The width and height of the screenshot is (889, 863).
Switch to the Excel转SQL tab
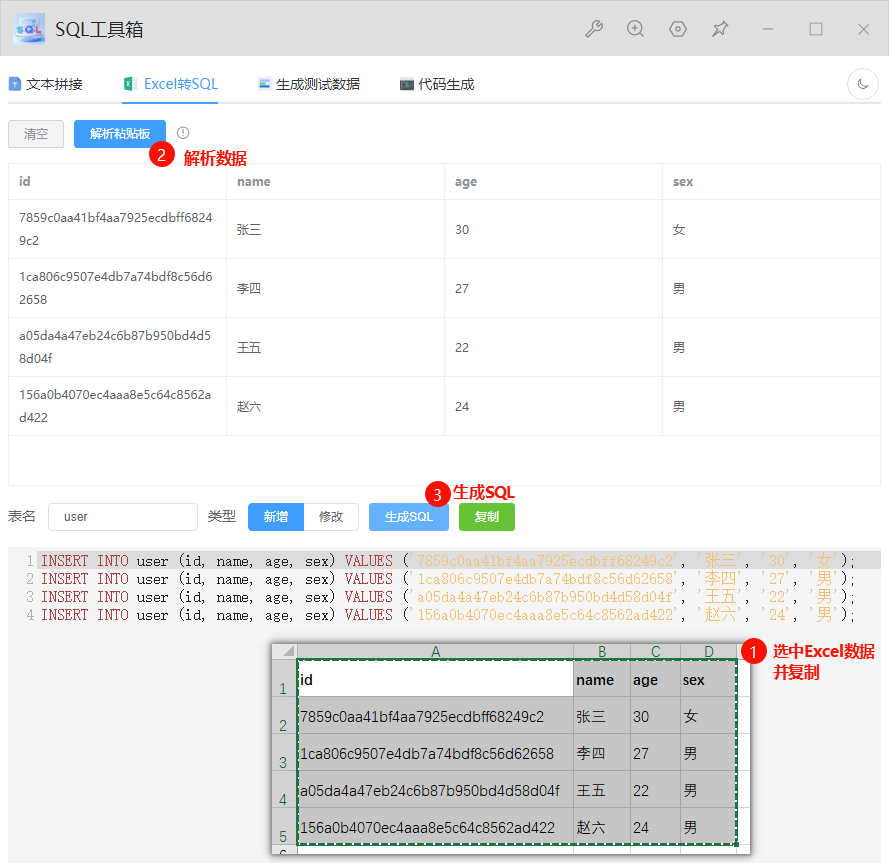pyautogui.click(x=170, y=84)
